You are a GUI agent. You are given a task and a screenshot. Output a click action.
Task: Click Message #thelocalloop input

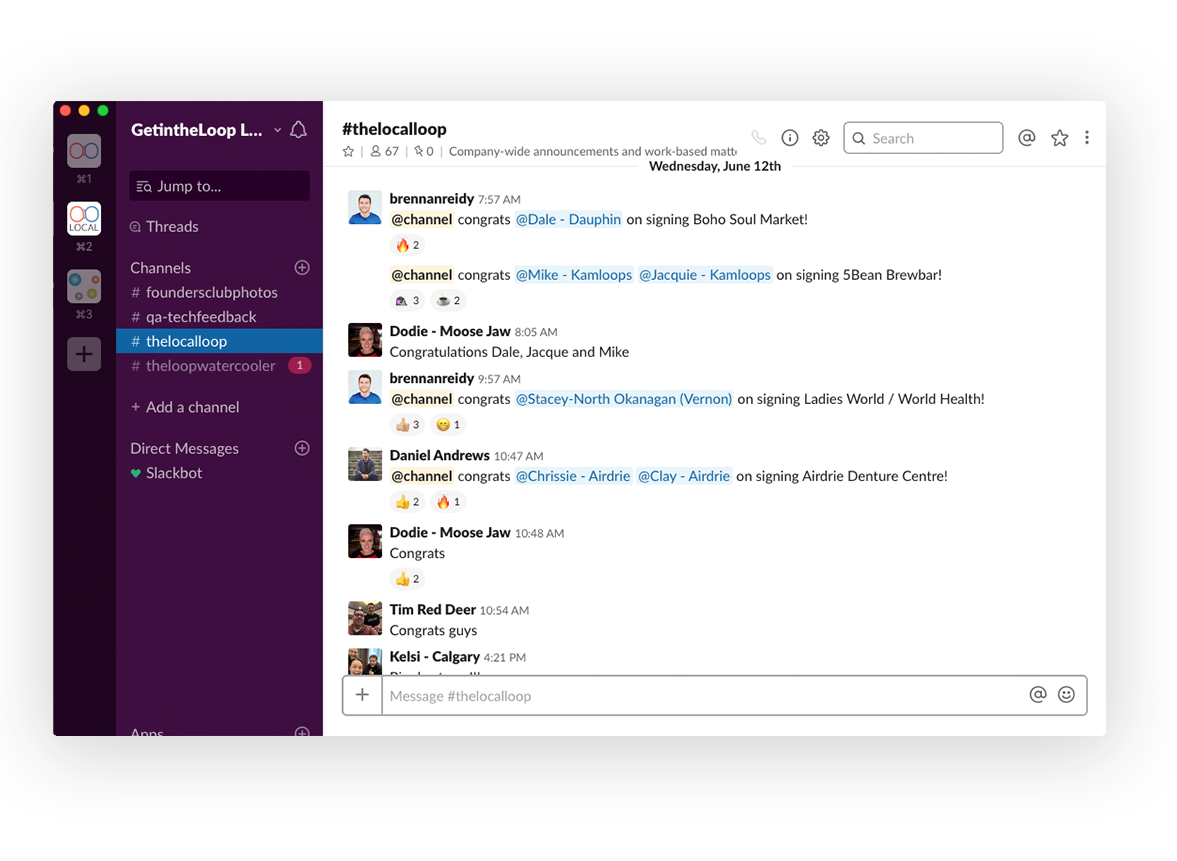(702, 696)
